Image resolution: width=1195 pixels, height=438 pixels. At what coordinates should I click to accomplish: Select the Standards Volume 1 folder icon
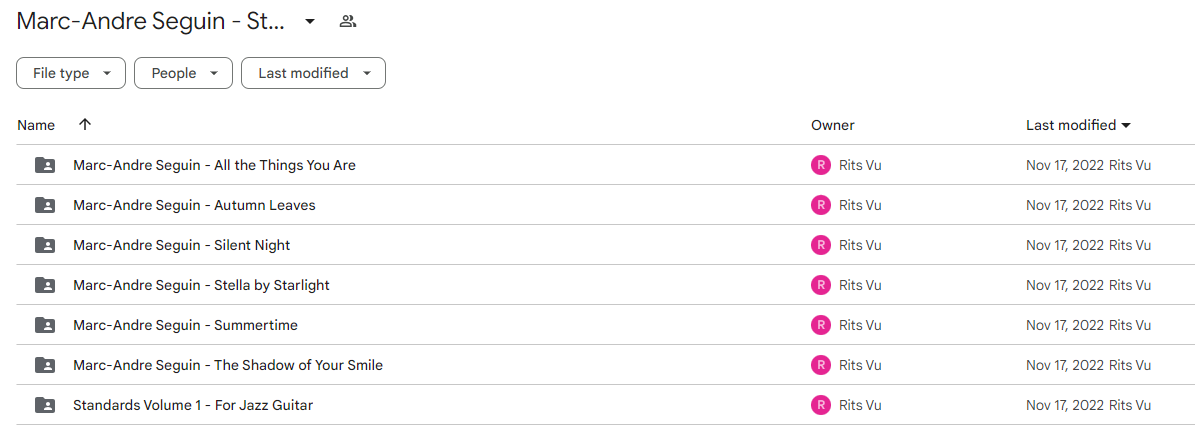[46, 405]
